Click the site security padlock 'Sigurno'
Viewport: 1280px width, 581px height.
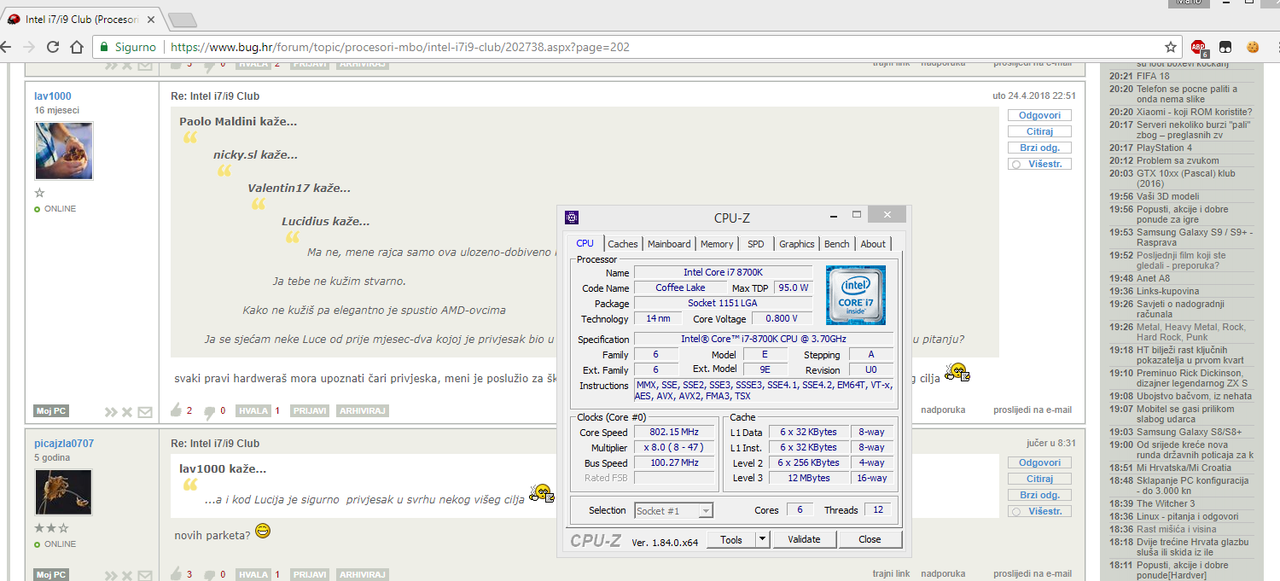coord(128,47)
